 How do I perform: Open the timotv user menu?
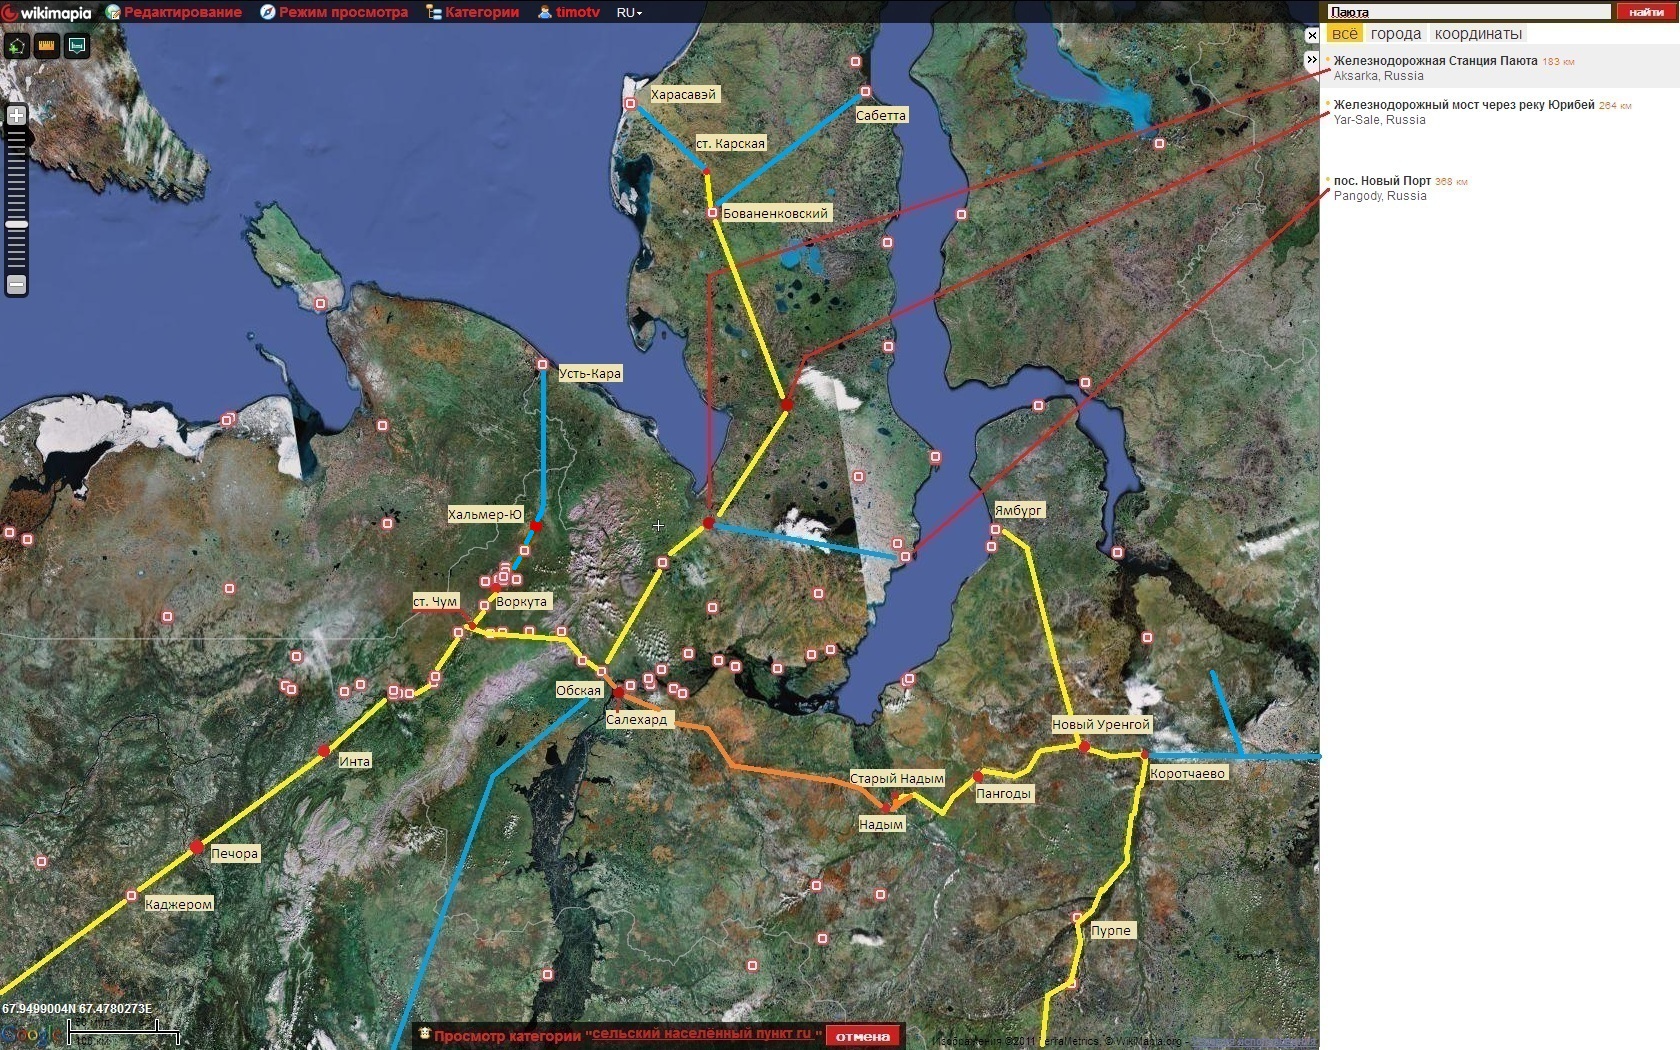tap(569, 12)
